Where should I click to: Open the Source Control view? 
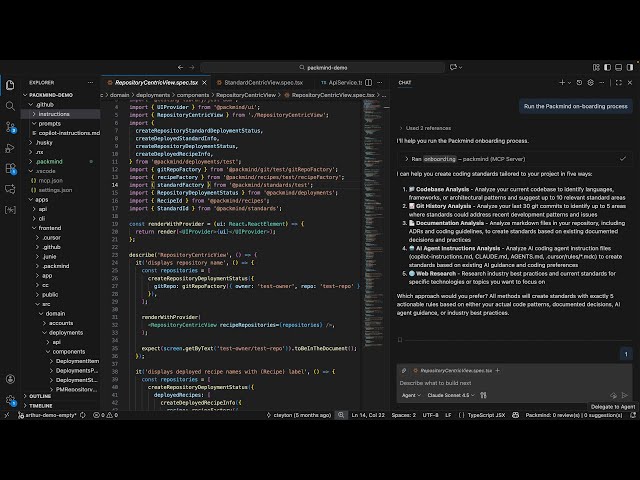pos(10,127)
